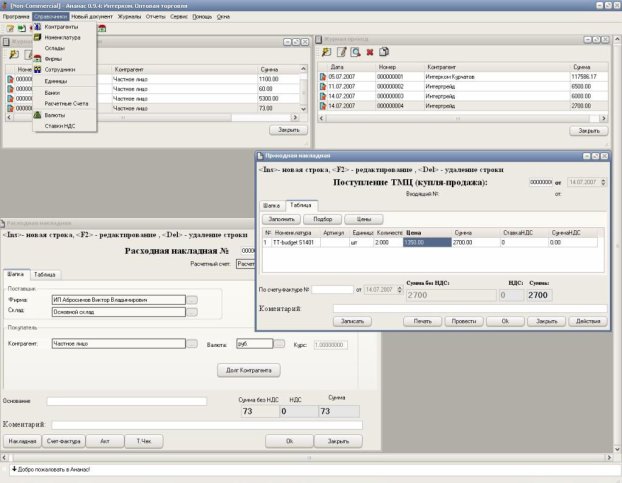Open the Новый документ menu
622x483 pixels.
(x=92, y=17)
